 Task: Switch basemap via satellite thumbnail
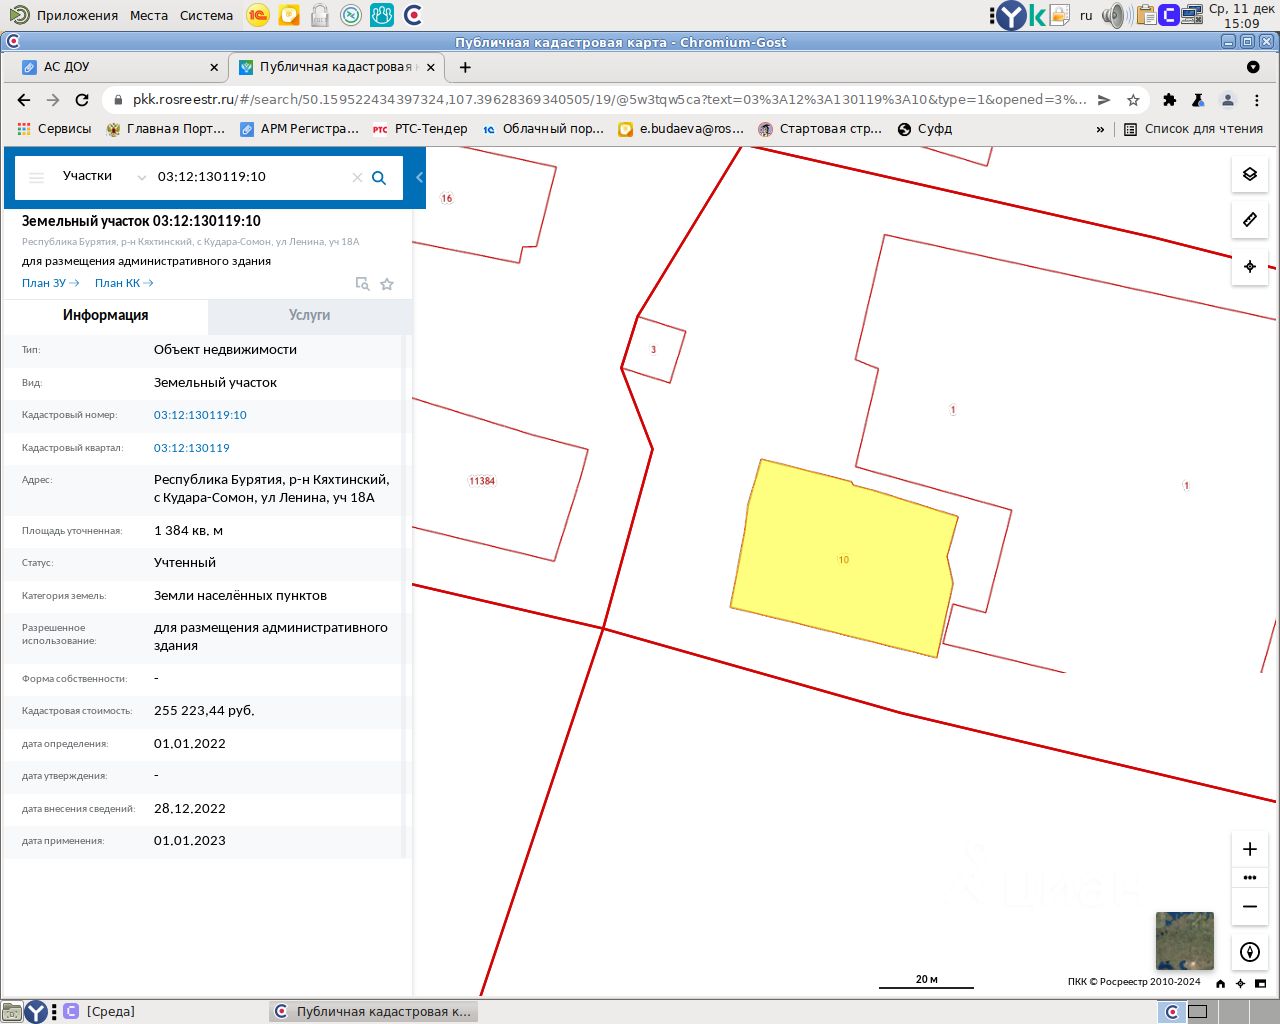(x=1184, y=941)
